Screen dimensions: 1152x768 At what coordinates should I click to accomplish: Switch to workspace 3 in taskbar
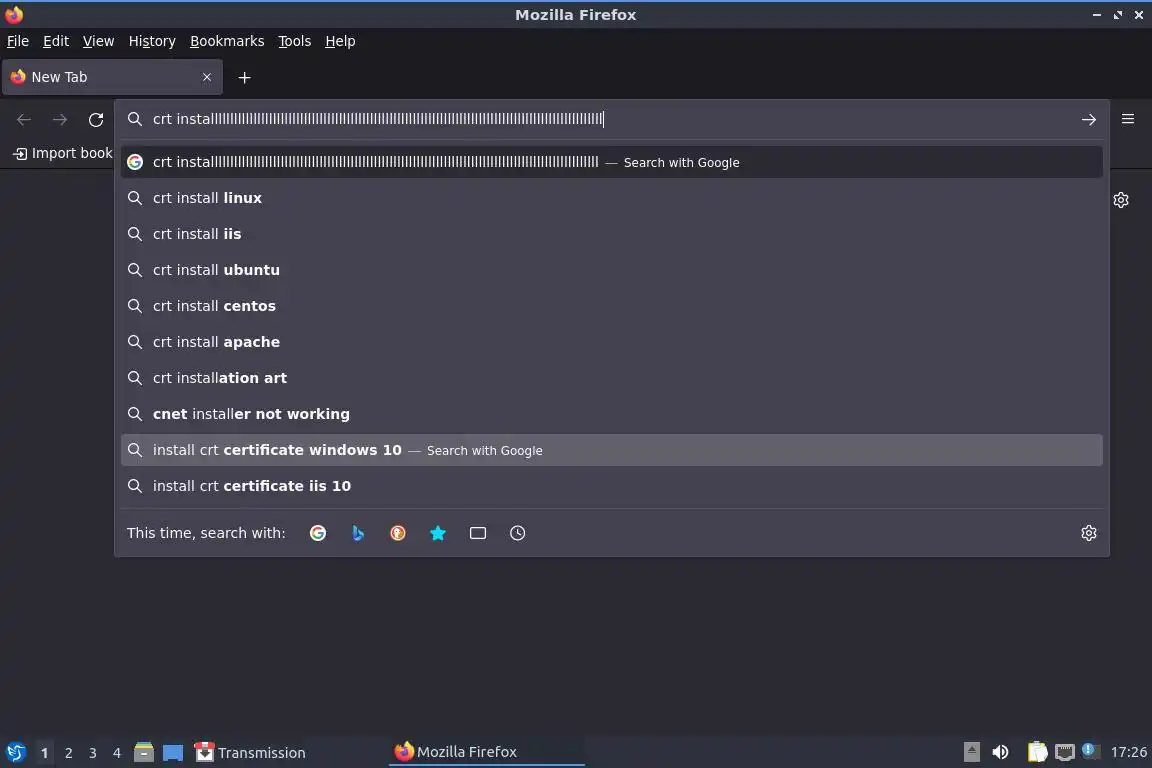(93, 753)
